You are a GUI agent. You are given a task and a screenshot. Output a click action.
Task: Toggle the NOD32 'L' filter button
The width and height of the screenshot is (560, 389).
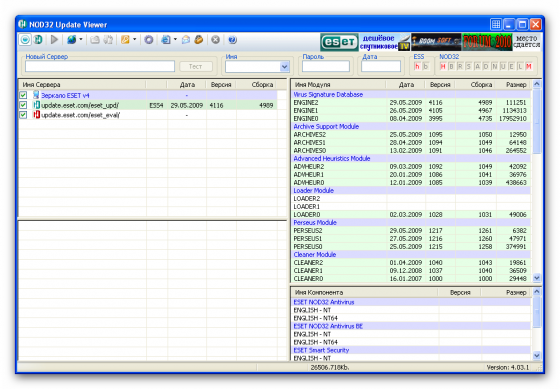pos(520,66)
